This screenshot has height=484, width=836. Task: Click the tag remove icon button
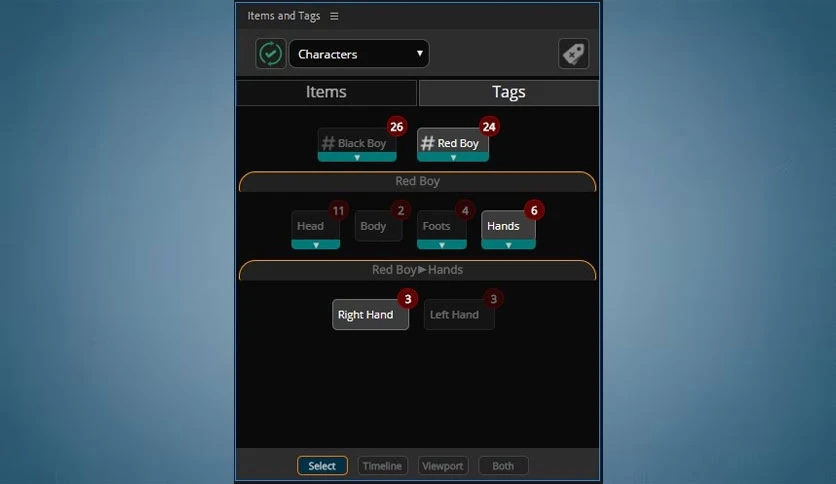(573, 53)
